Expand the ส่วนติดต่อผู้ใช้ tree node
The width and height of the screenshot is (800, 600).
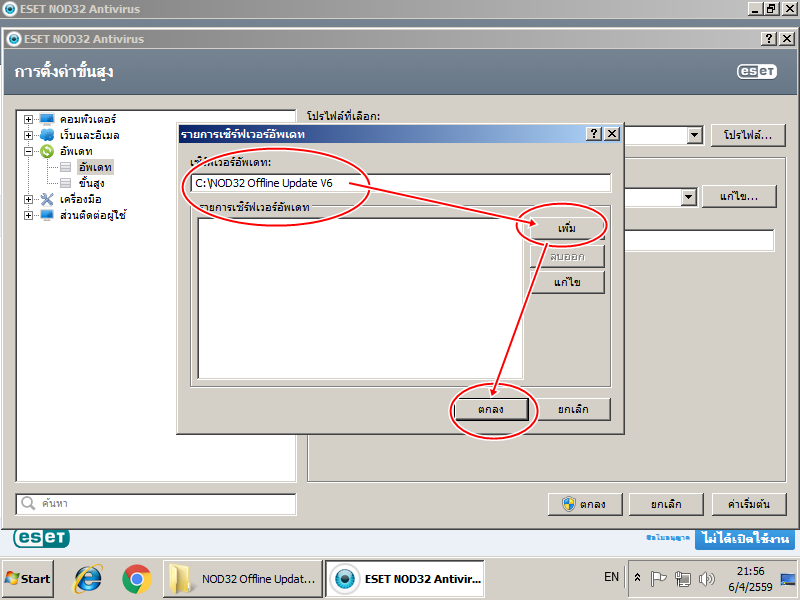29,215
